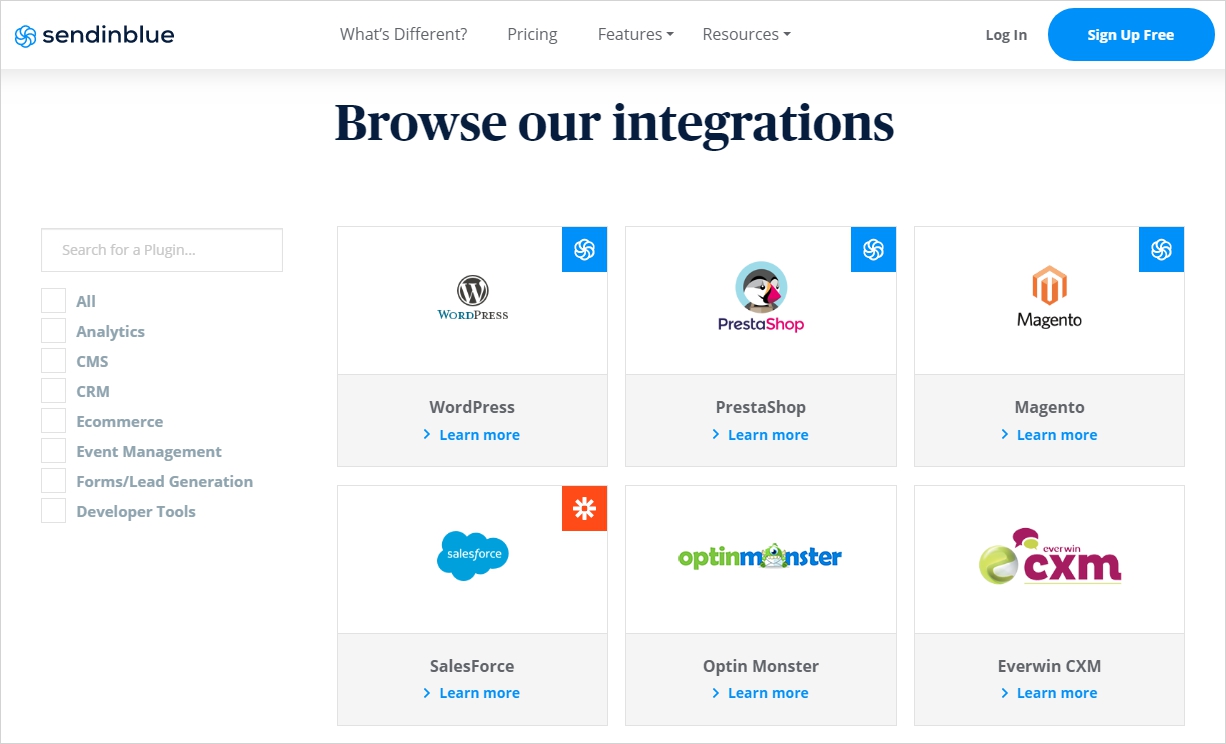
Task: Click the Sendinblue logo in header
Action: (x=94, y=35)
